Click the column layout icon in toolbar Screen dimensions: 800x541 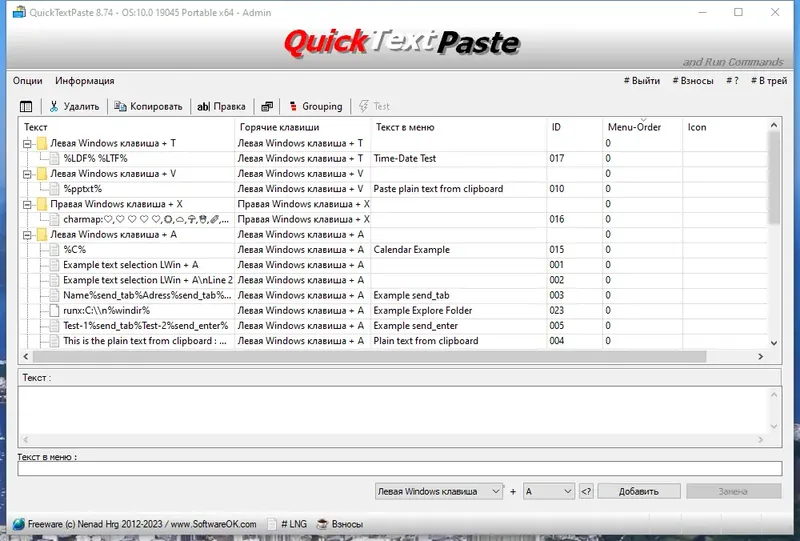(26, 106)
